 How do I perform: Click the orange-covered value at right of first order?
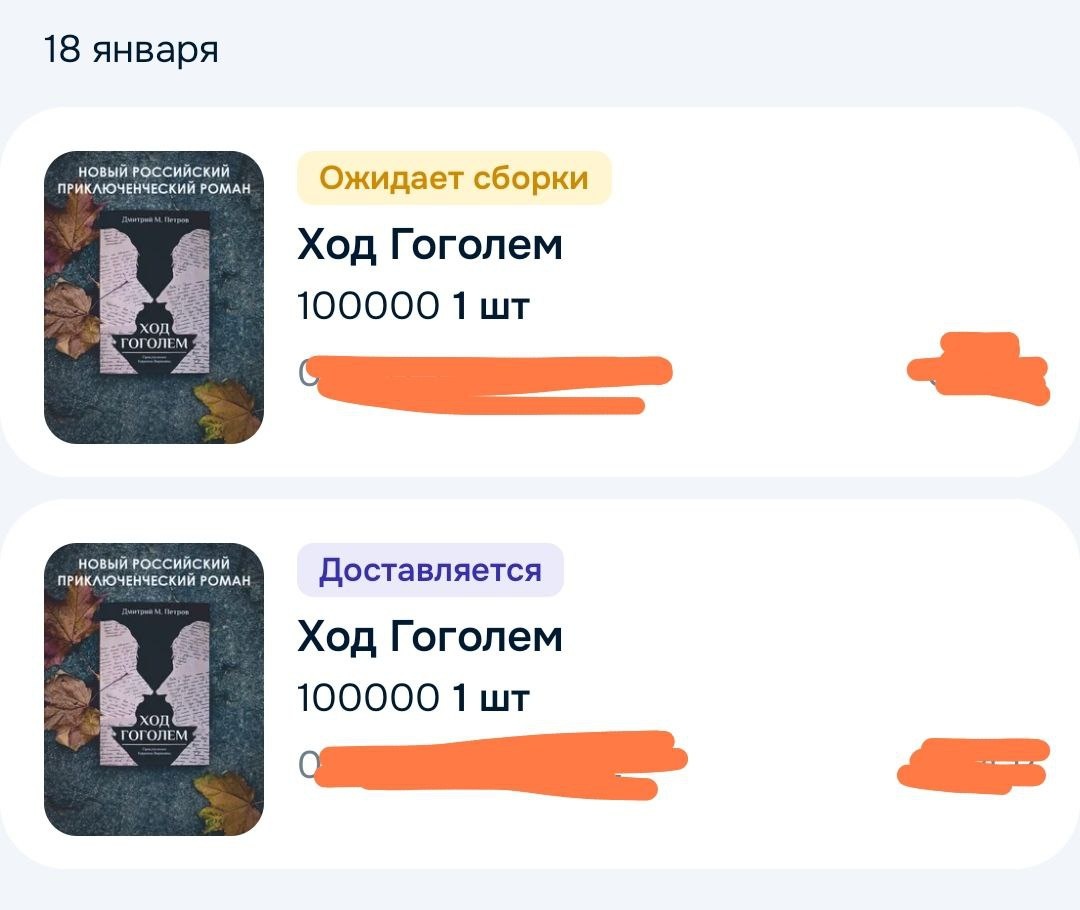[x=978, y=368]
